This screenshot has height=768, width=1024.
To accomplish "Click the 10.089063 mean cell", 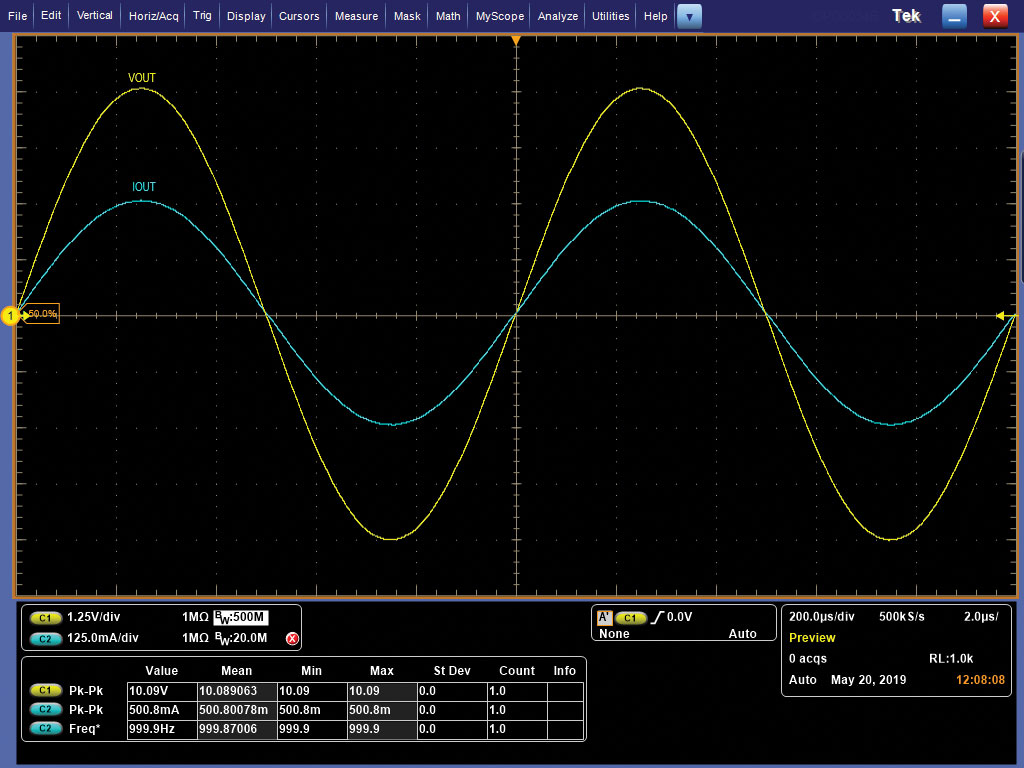I will tap(237, 691).
